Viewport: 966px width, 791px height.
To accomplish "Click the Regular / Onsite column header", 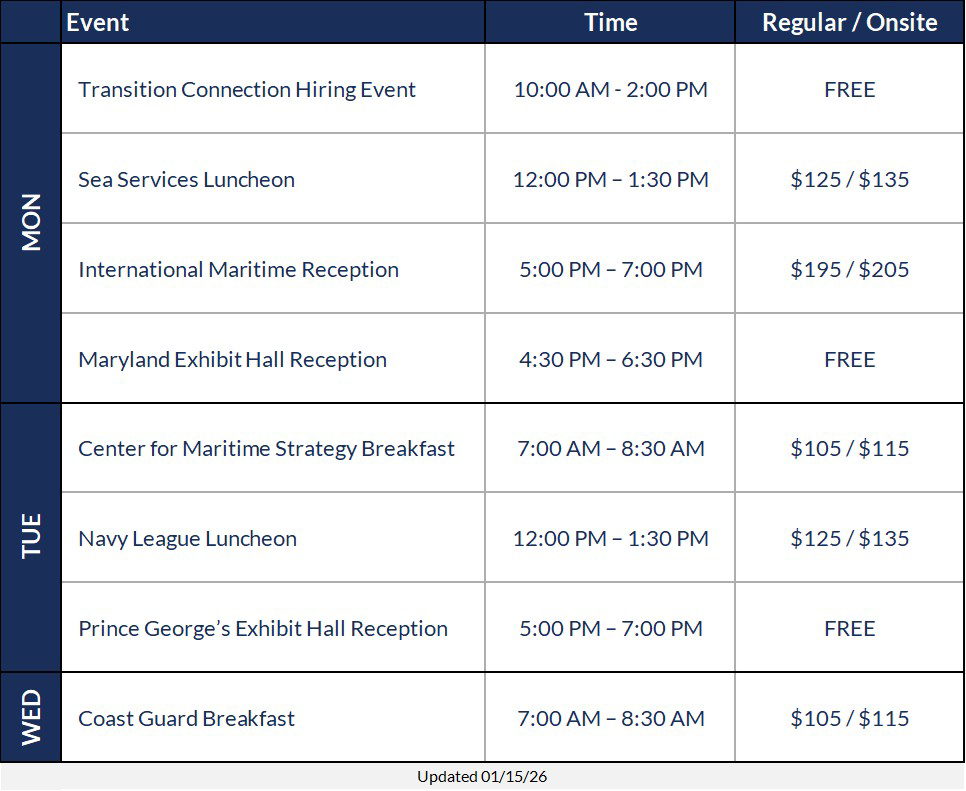I will [x=849, y=22].
